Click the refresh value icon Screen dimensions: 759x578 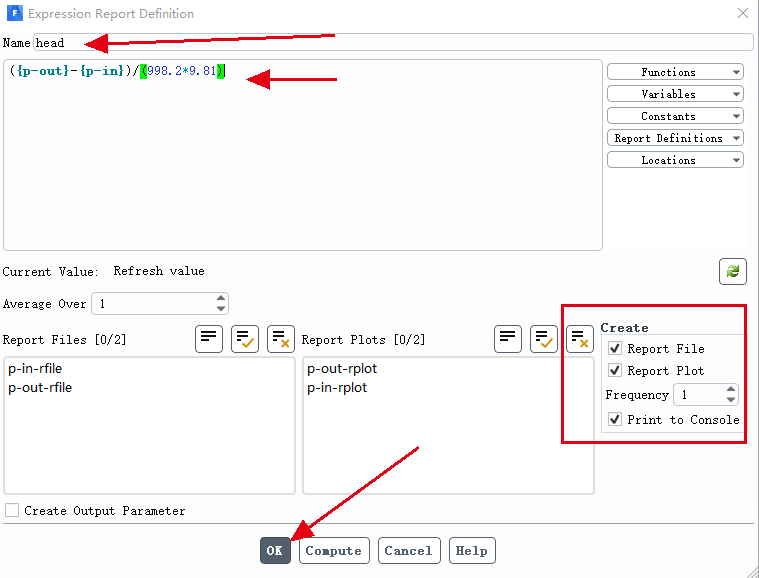(x=733, y=271)
